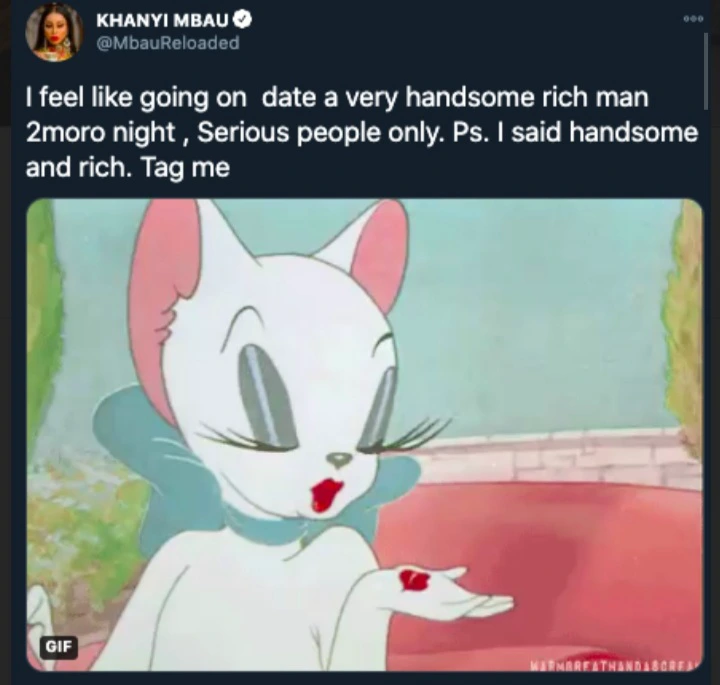This screenshot has width=720, height=685.
Task: Play the cartoon cat GIF
Action: (364, 435)
